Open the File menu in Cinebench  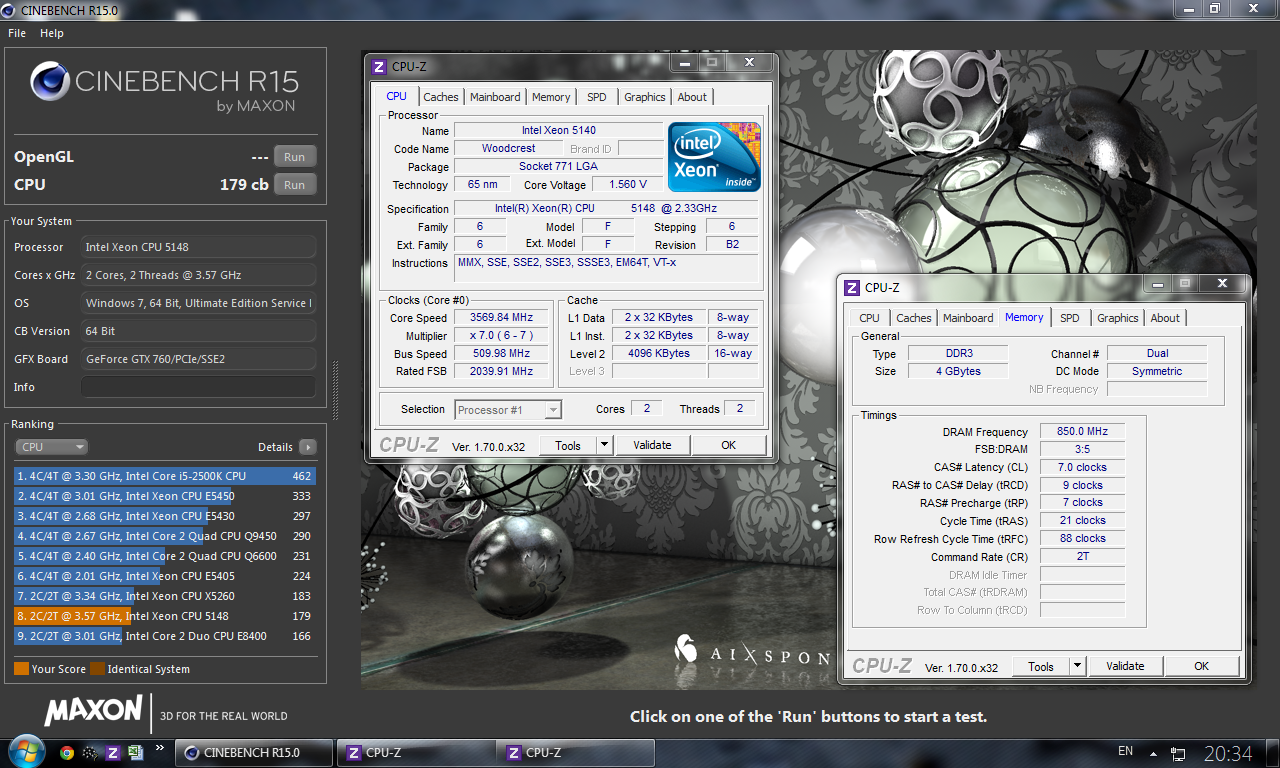click(x=17, y=33)
